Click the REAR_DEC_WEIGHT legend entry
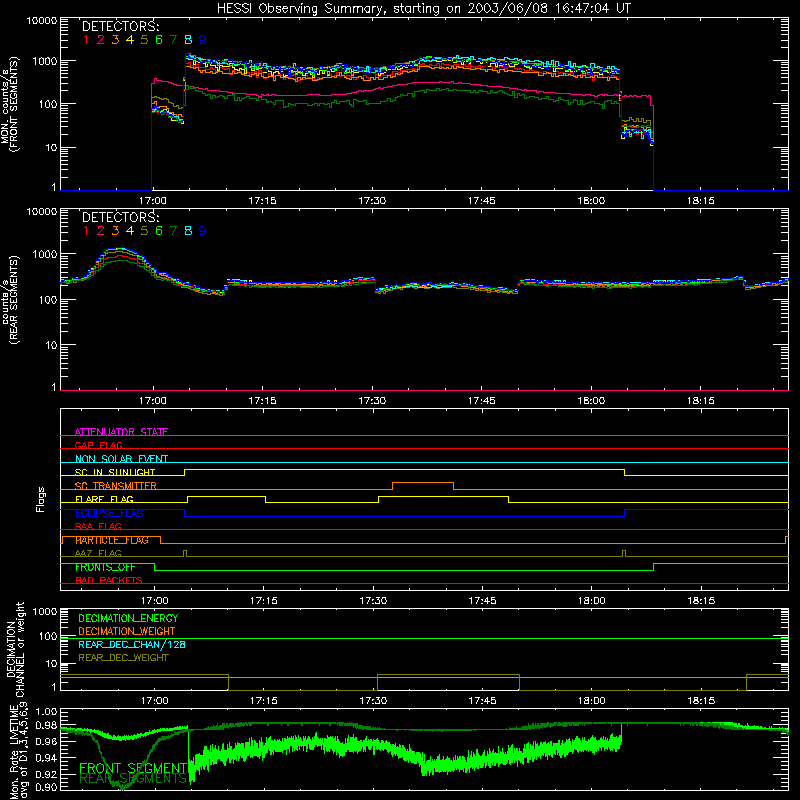 123,658
